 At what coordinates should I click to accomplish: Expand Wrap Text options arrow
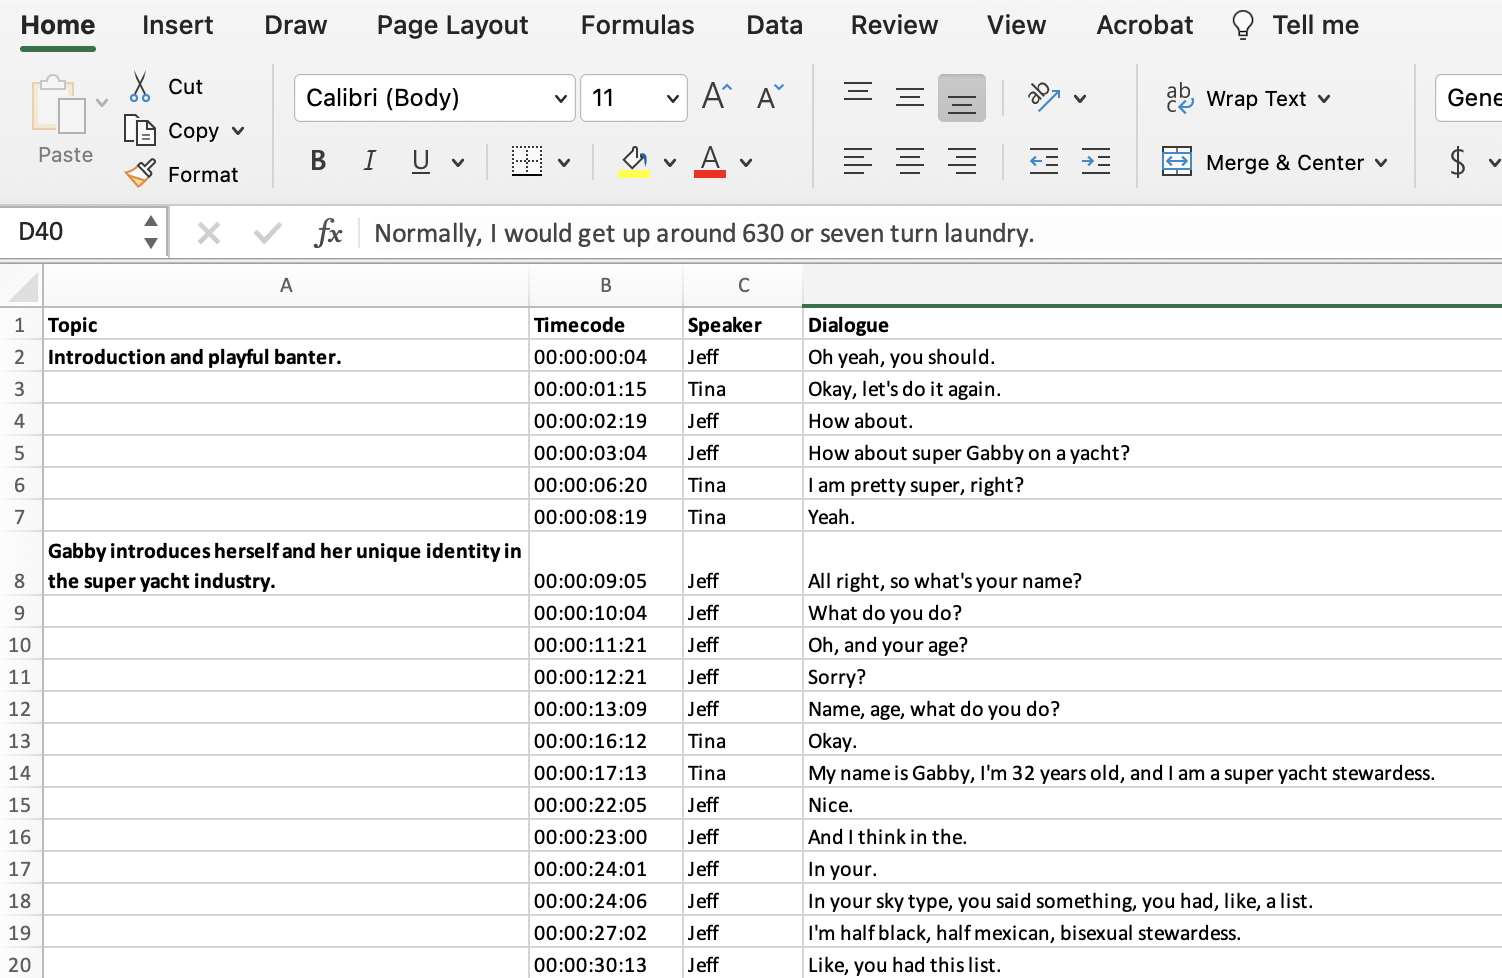1324,98
